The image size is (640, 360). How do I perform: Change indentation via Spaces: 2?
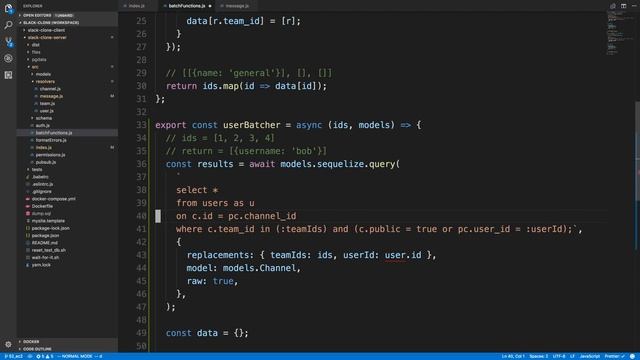tap(538, 356)
